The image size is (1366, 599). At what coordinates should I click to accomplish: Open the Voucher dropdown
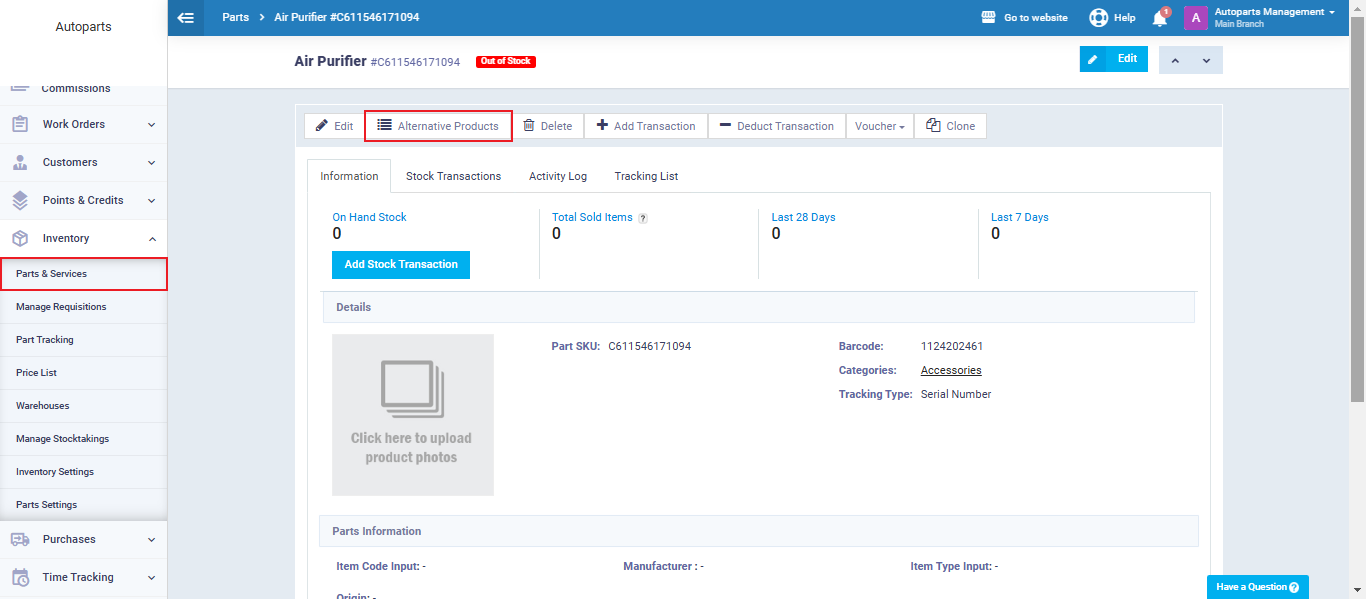[880, 126]
